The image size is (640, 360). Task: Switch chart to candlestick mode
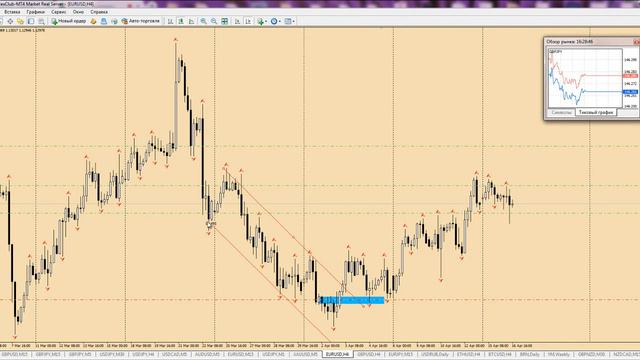click(181, 21)
